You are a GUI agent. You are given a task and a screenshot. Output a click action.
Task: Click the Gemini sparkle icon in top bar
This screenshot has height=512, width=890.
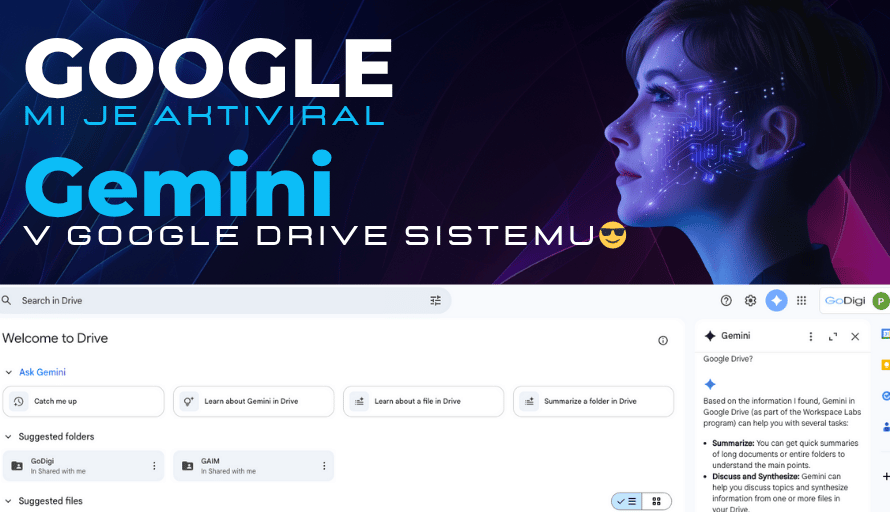pyautogui.click(x=776, y=300)
